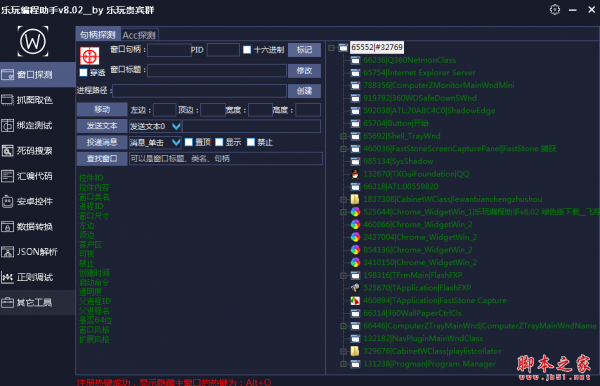Expand the FastStoneScreenCapturePanel tree node
This screenshot has height=386, width=600.
point(344,148)
